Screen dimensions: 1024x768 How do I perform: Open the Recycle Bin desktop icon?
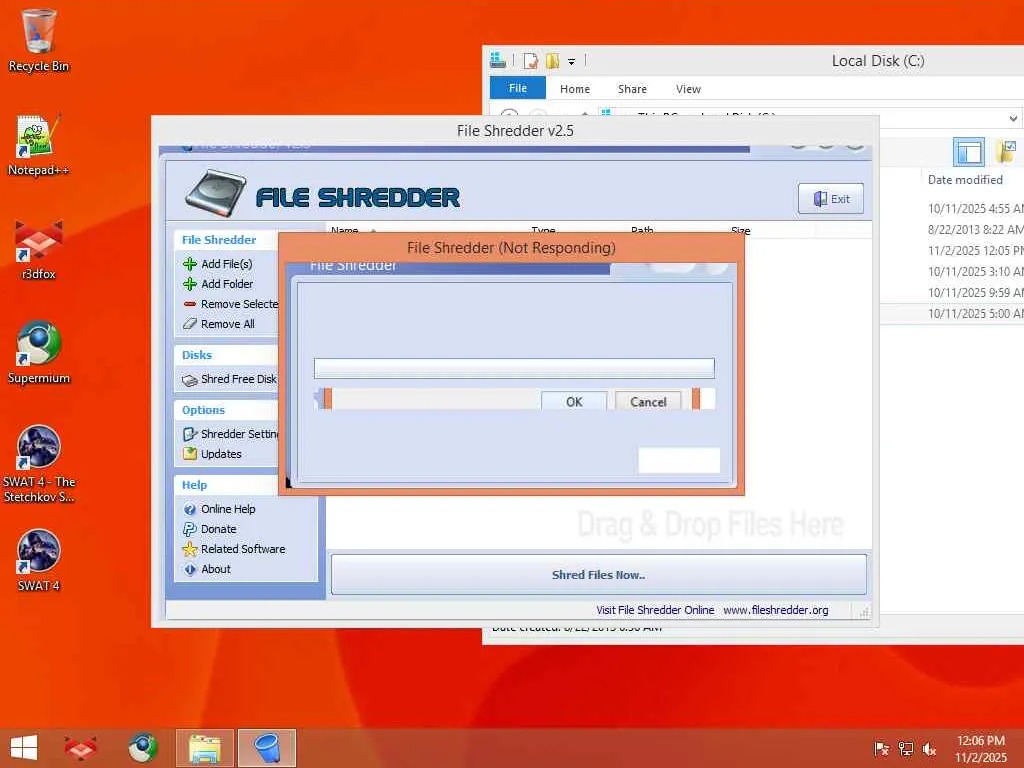coord(39,40)
